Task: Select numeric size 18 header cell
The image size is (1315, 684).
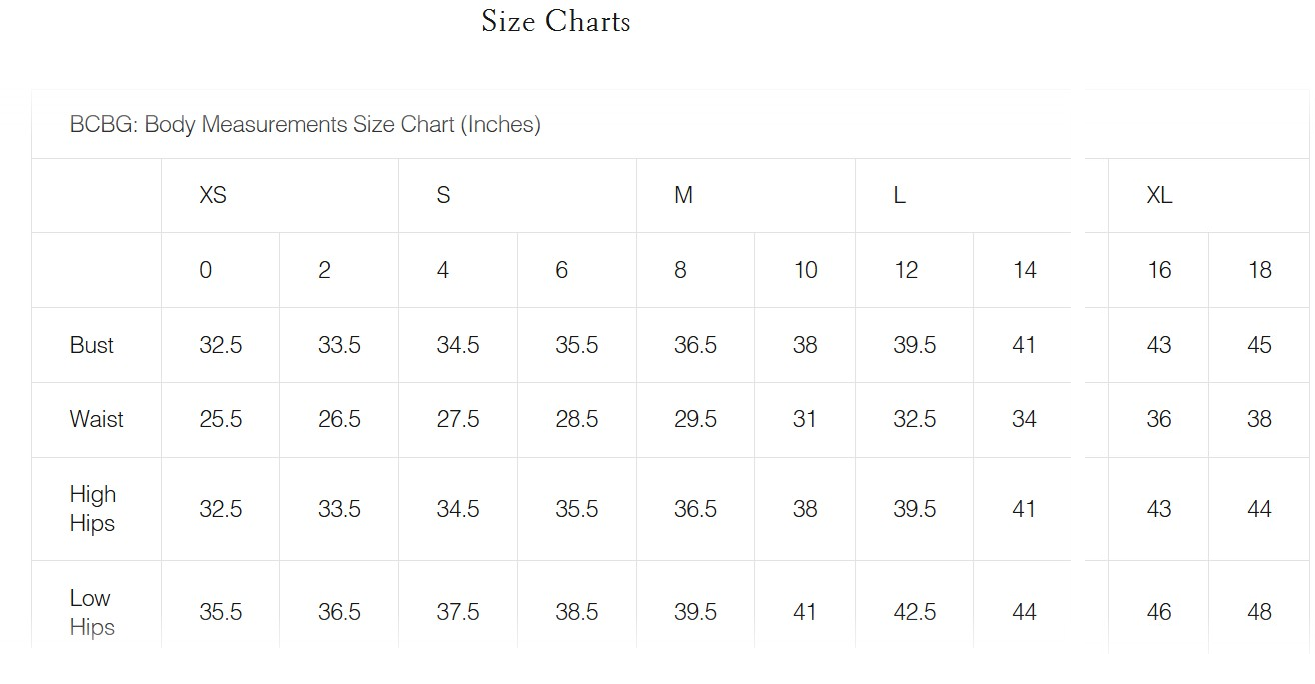Action: [1260, 270]
